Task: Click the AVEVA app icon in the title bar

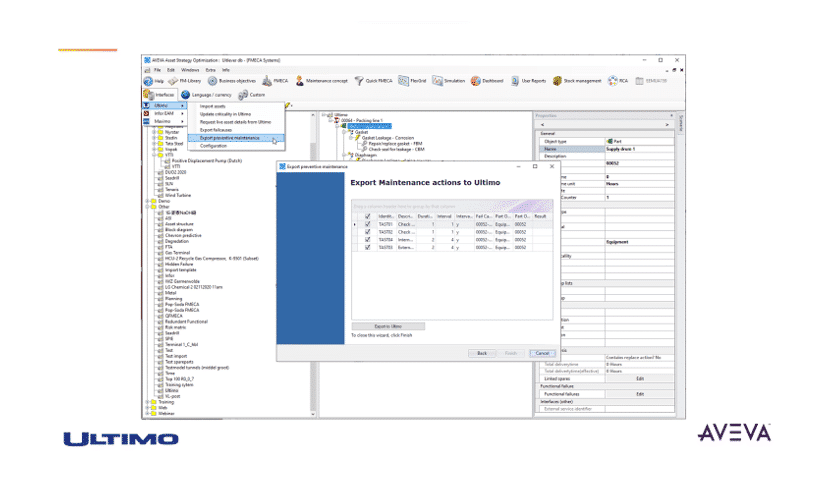Action: [148, 60]
